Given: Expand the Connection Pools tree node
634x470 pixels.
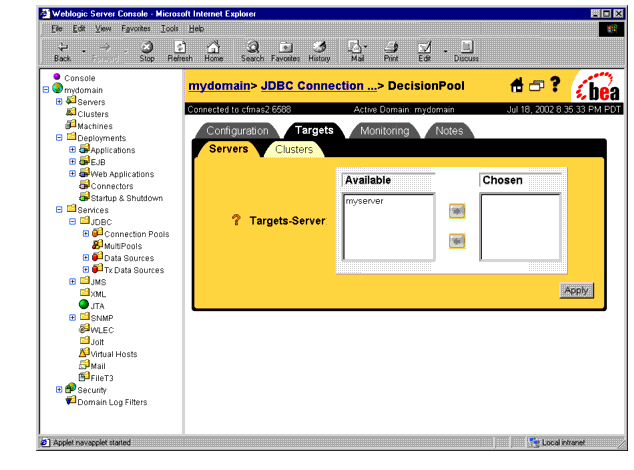Looking at the screenshot, I should tap(86, 233).
